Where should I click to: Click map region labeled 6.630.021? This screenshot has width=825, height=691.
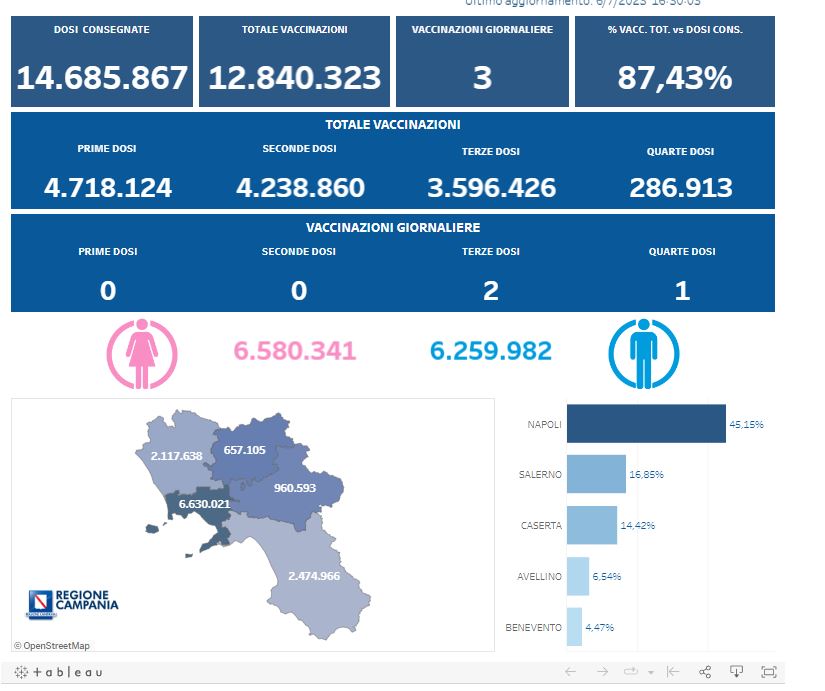203,504
